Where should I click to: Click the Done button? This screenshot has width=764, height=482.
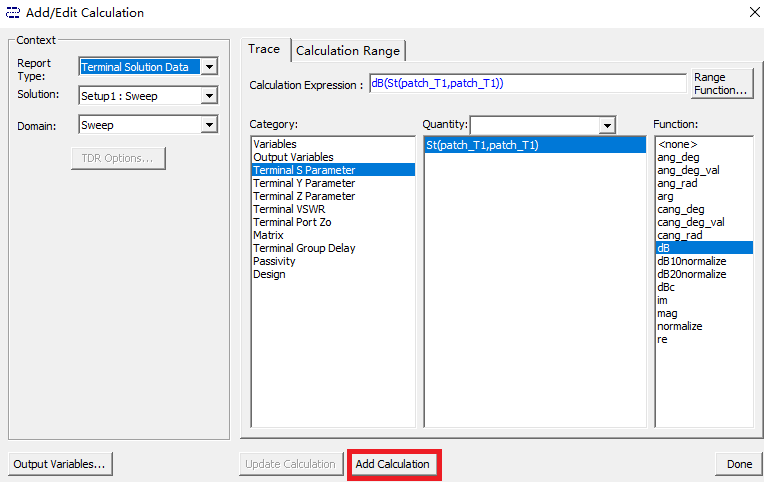[739, 464]
